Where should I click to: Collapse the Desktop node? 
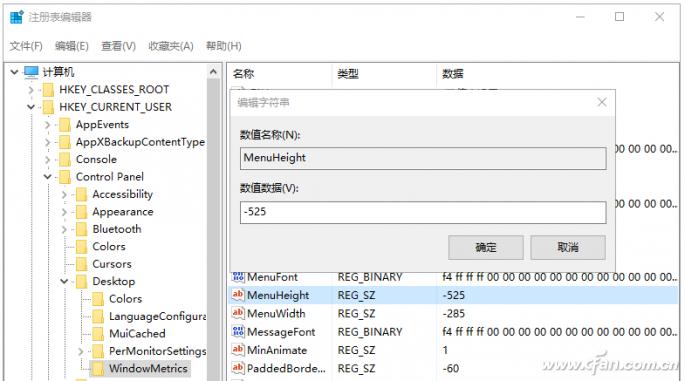pyautogui.click(x=64, y=281)
